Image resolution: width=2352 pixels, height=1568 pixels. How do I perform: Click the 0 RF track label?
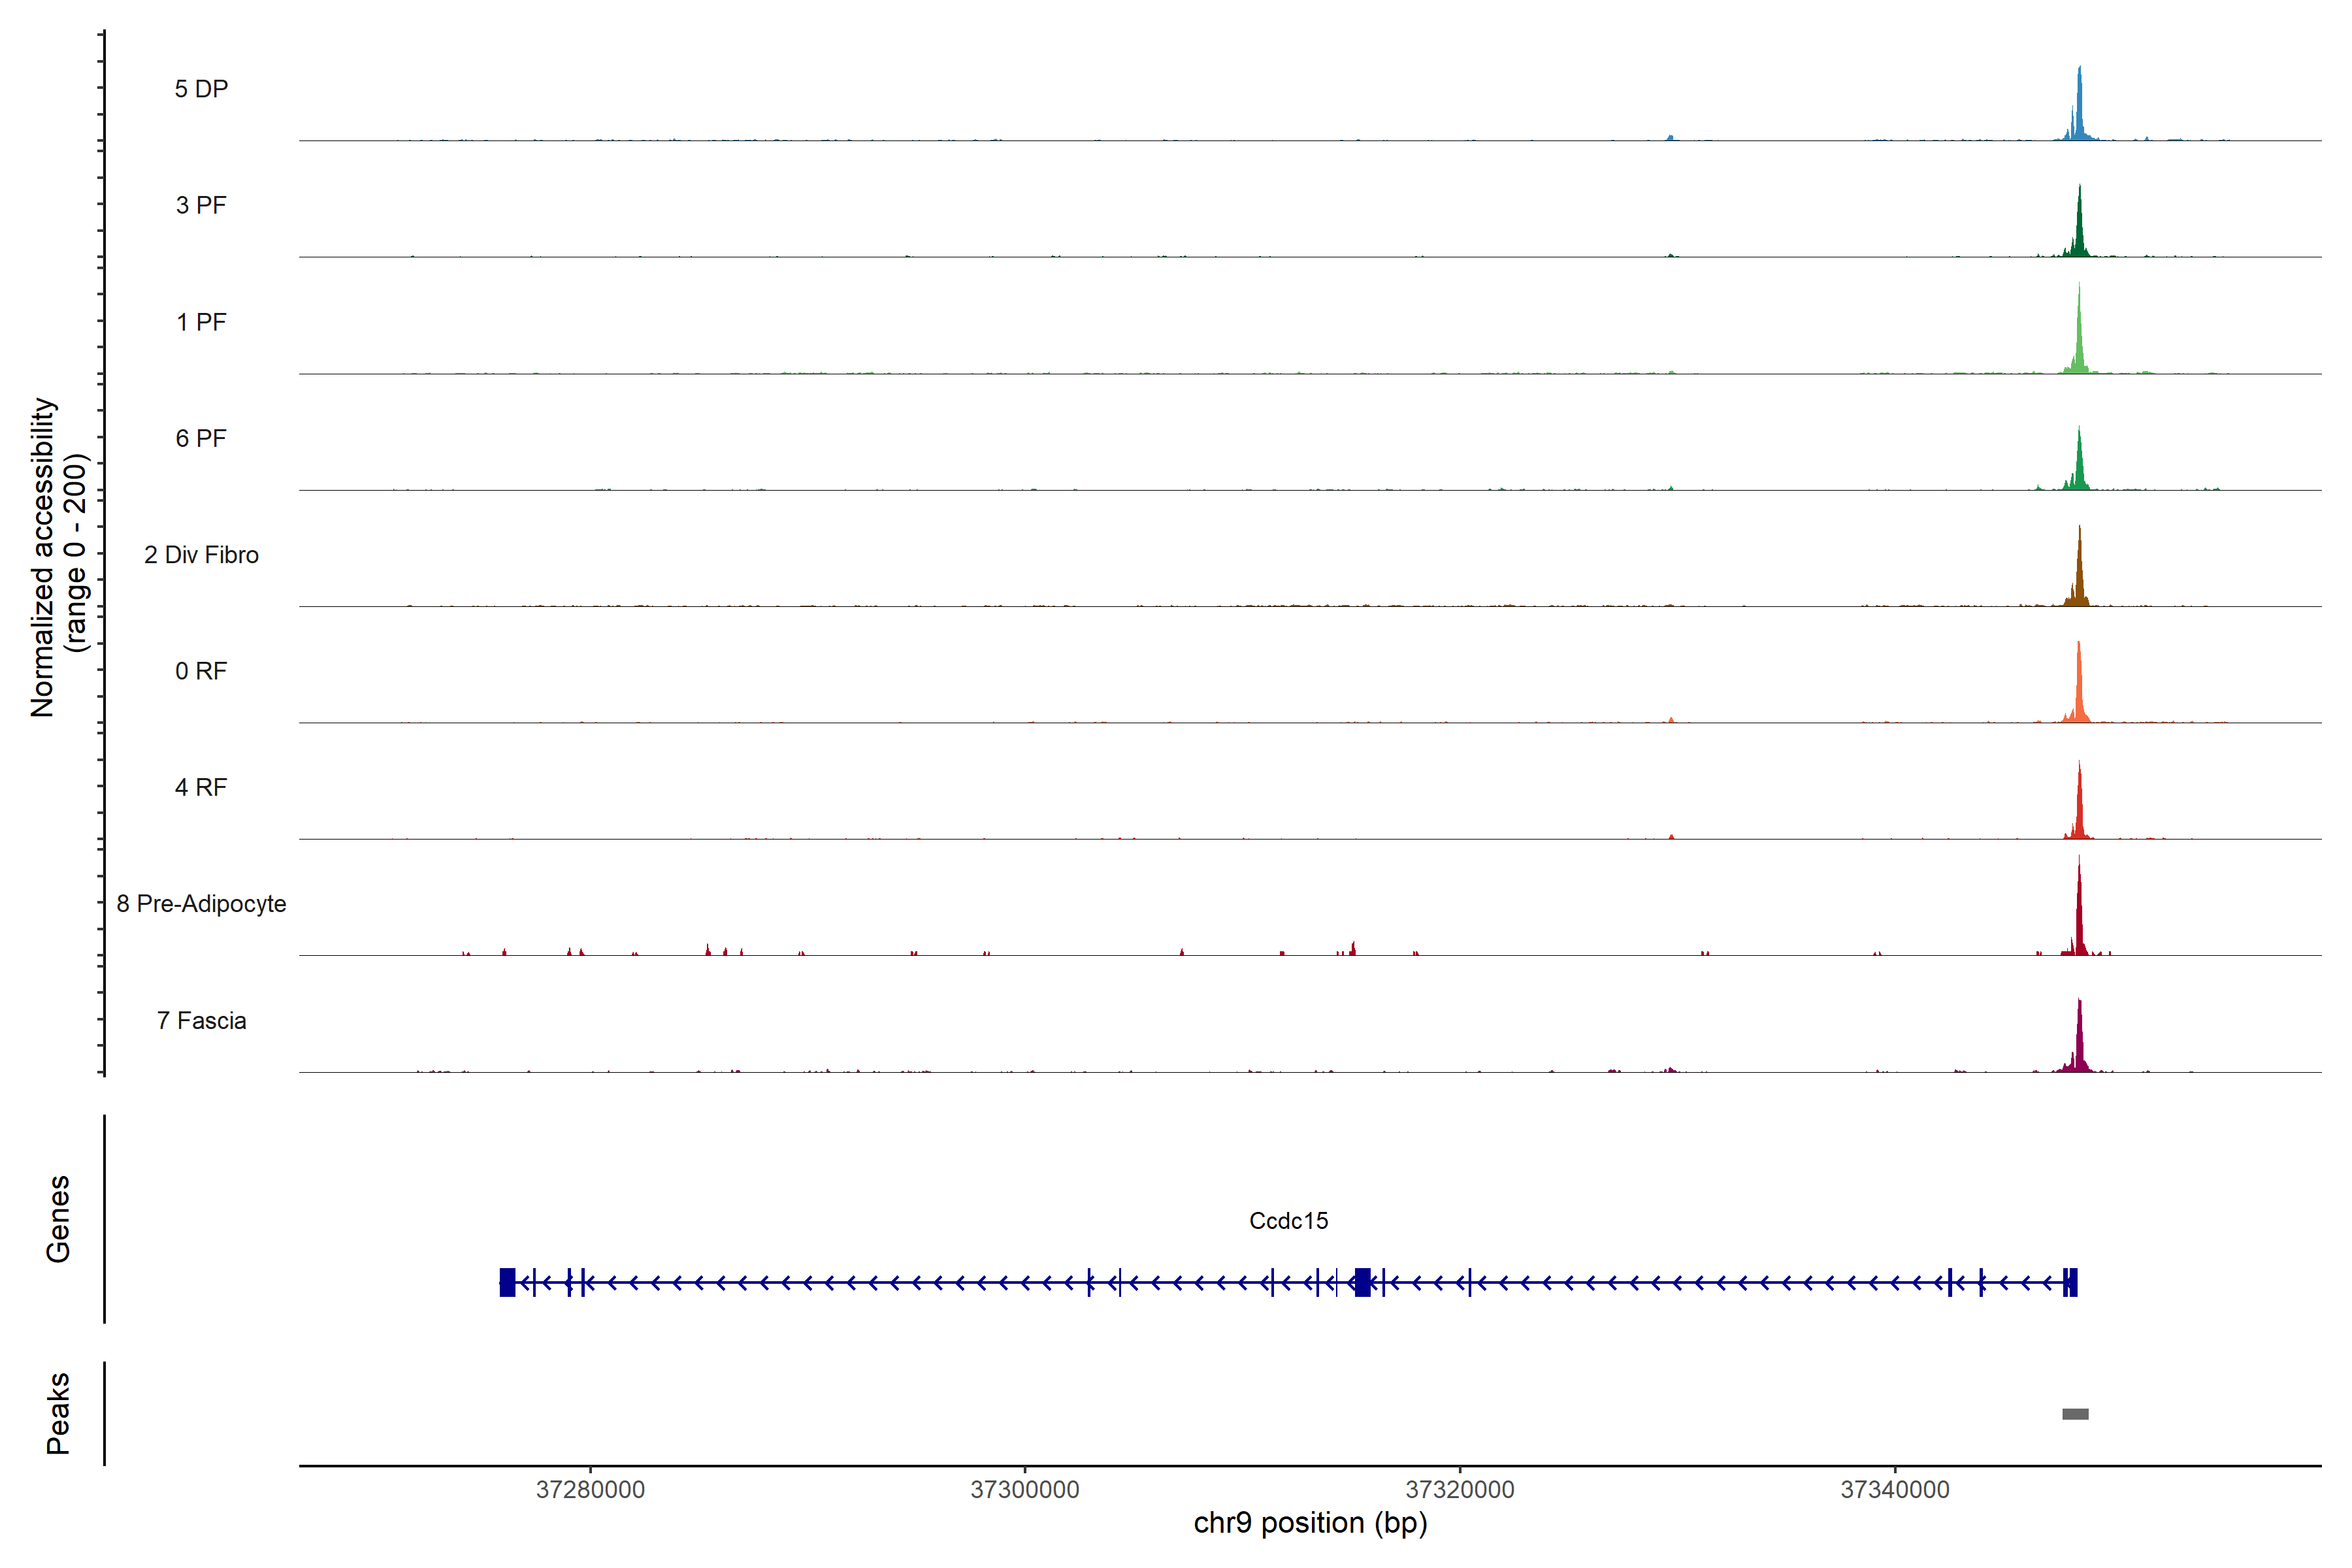pyautogui.click(x=201, y=671)
